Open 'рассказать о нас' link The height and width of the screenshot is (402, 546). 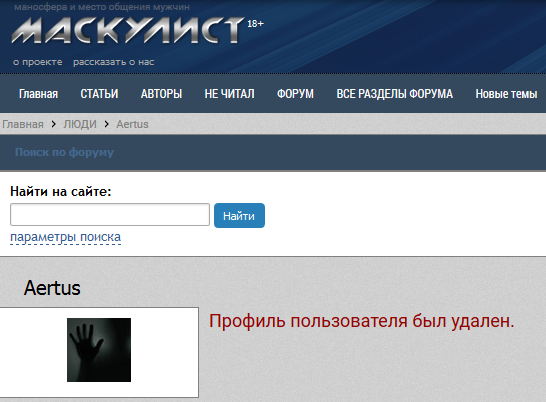click(114, 62)
